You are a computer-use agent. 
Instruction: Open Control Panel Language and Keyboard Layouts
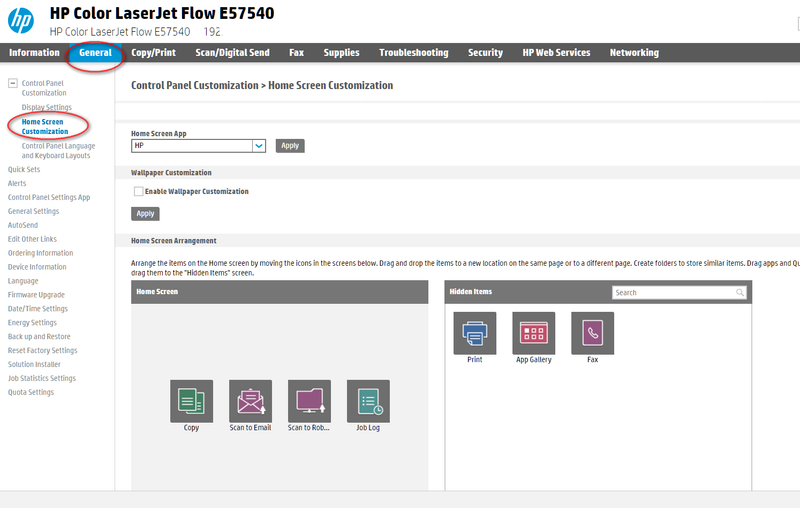tap(58, 150)
